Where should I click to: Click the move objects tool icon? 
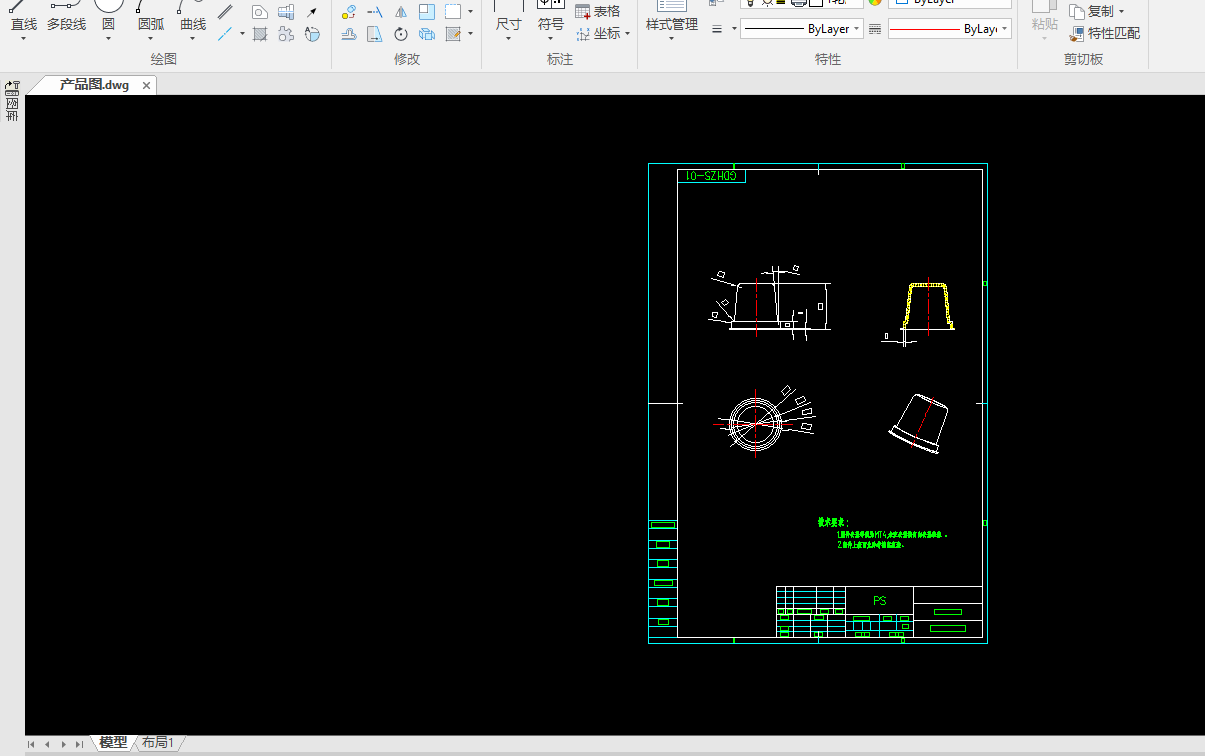[x=349, y=12]
